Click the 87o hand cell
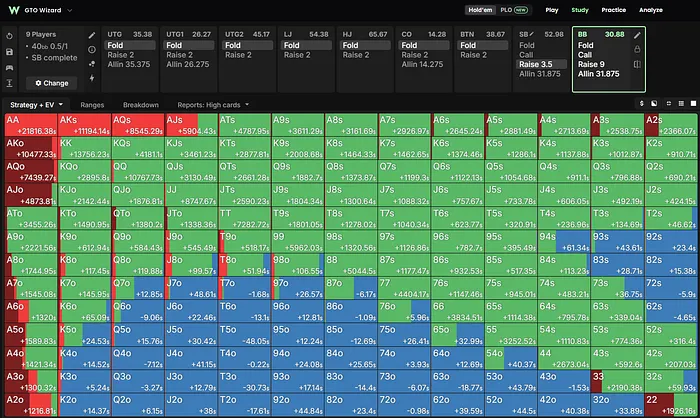 coord(351,288)
